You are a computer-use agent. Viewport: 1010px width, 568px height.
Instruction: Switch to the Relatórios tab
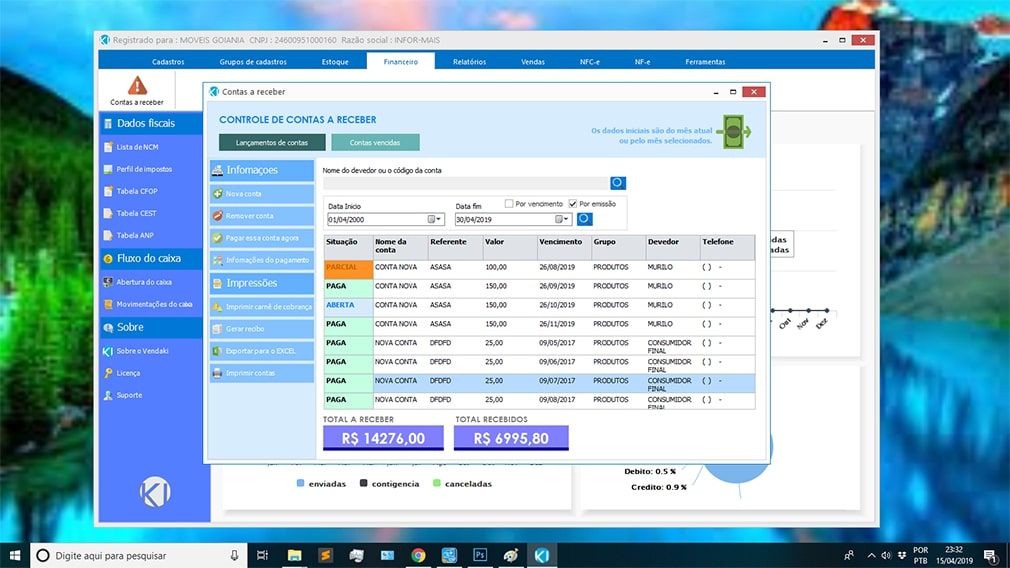click(469, 62)
